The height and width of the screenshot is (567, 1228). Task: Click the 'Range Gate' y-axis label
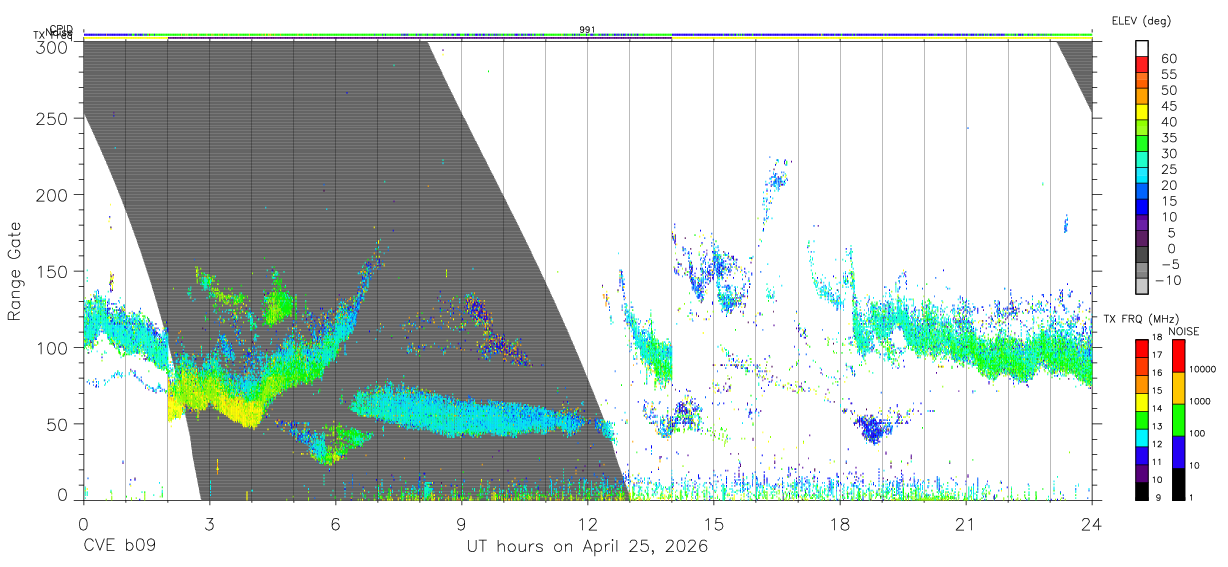click(15, 272)
